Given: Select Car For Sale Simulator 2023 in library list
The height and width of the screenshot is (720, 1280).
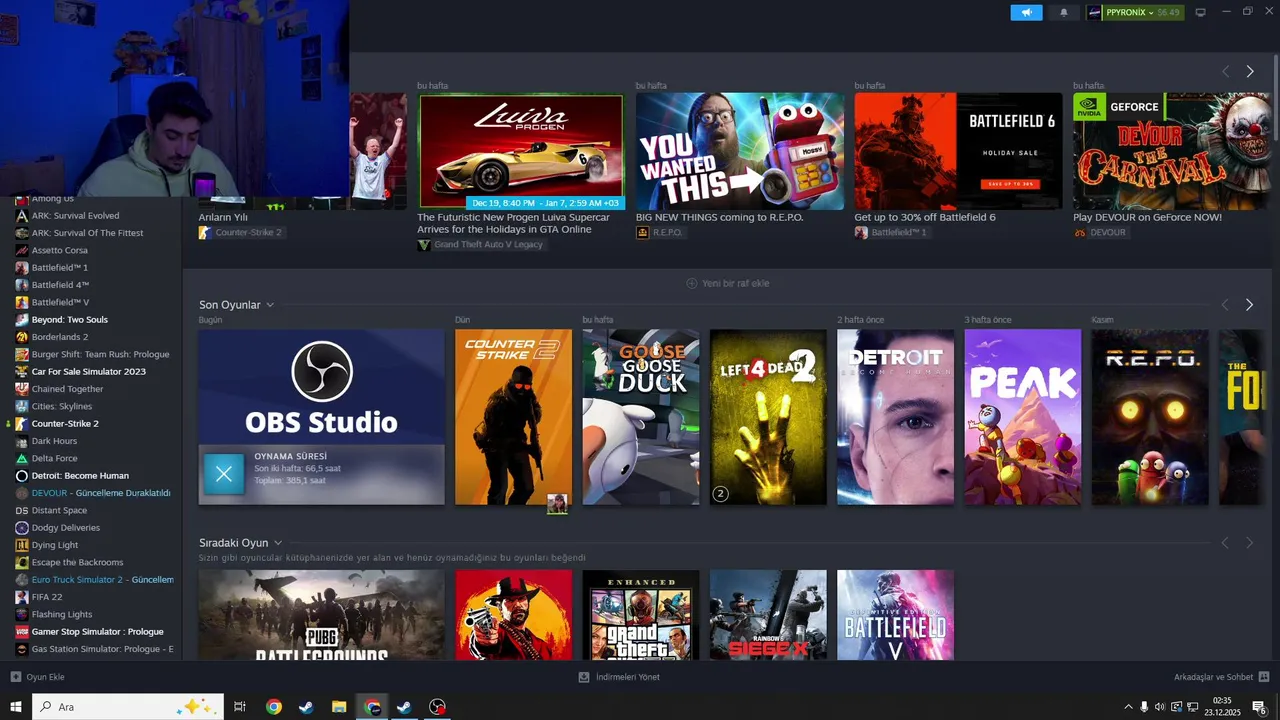Looking at the screenshot, I should (x=89, y=372).
